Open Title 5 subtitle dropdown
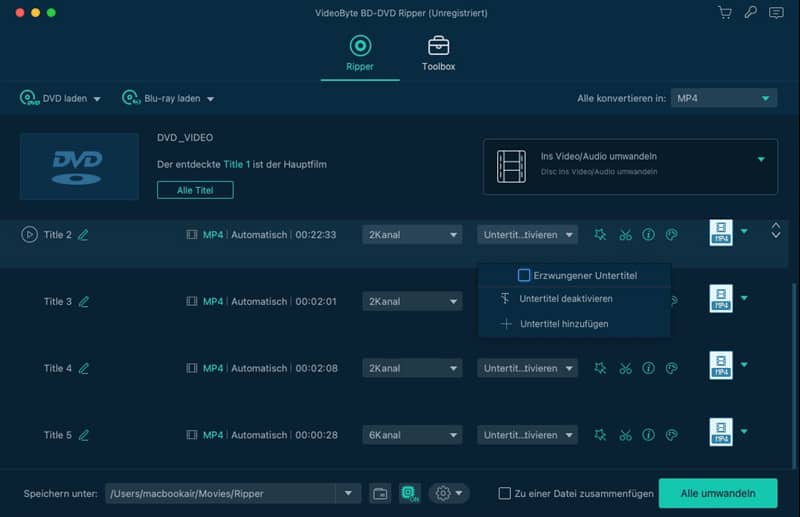 pyautogui.click(x=528, y=435)
